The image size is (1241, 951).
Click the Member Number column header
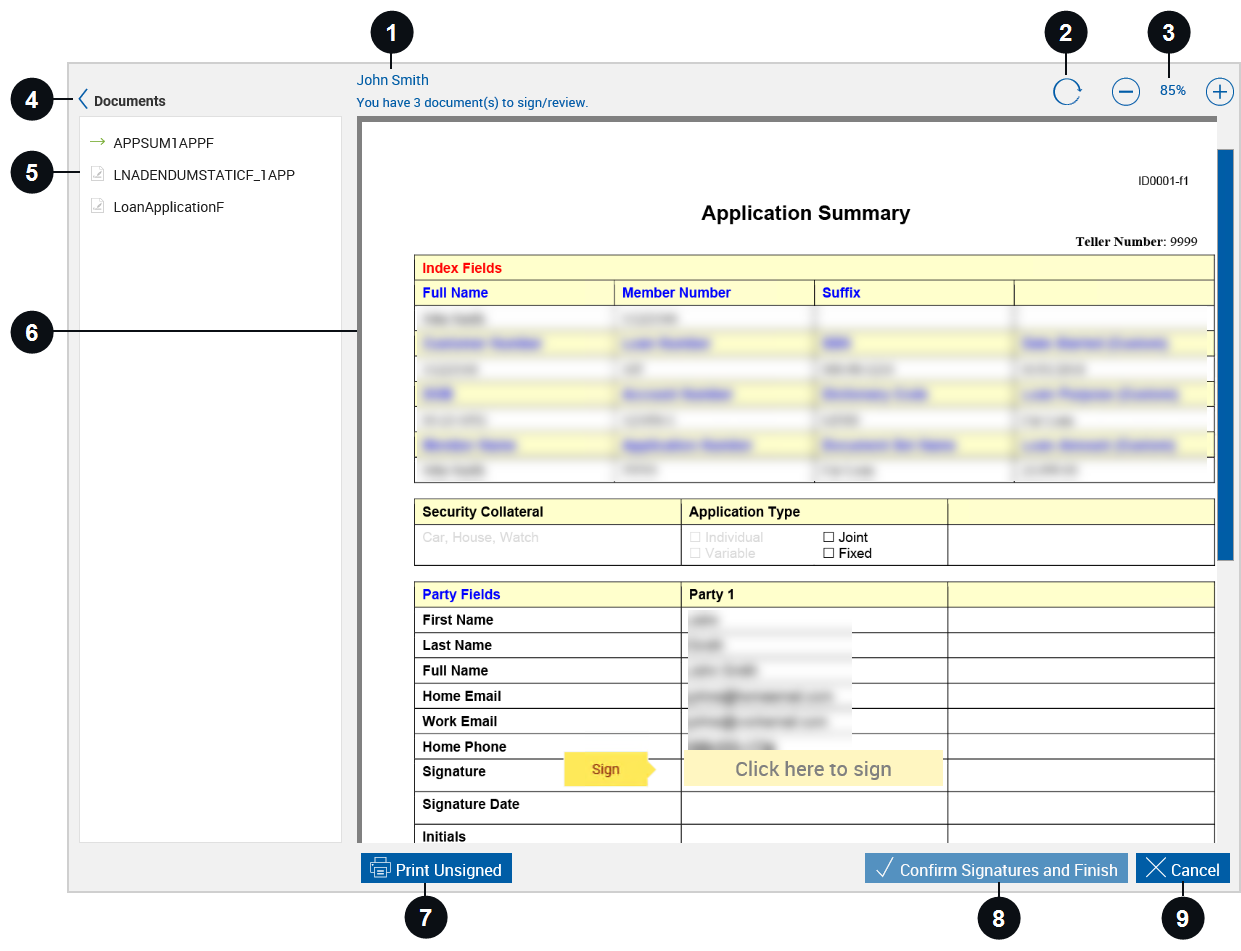(676, 293)
